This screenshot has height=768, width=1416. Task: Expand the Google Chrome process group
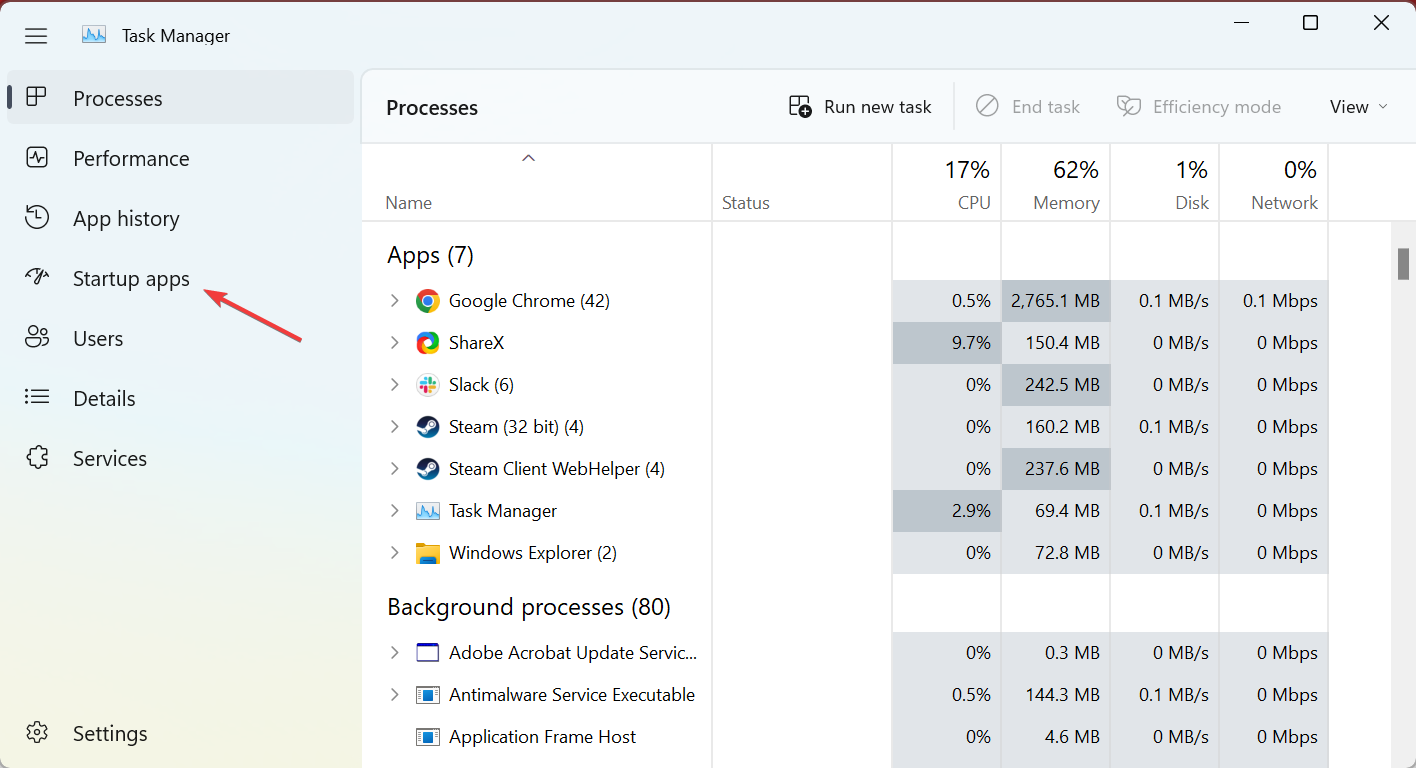pos(394,301)
